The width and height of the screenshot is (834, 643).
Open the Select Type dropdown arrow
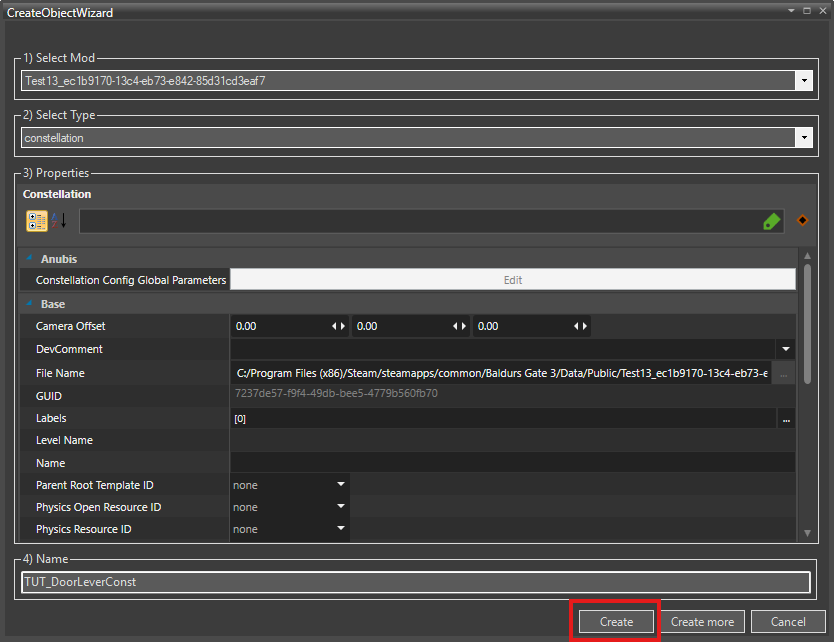(x=804, y=138)
